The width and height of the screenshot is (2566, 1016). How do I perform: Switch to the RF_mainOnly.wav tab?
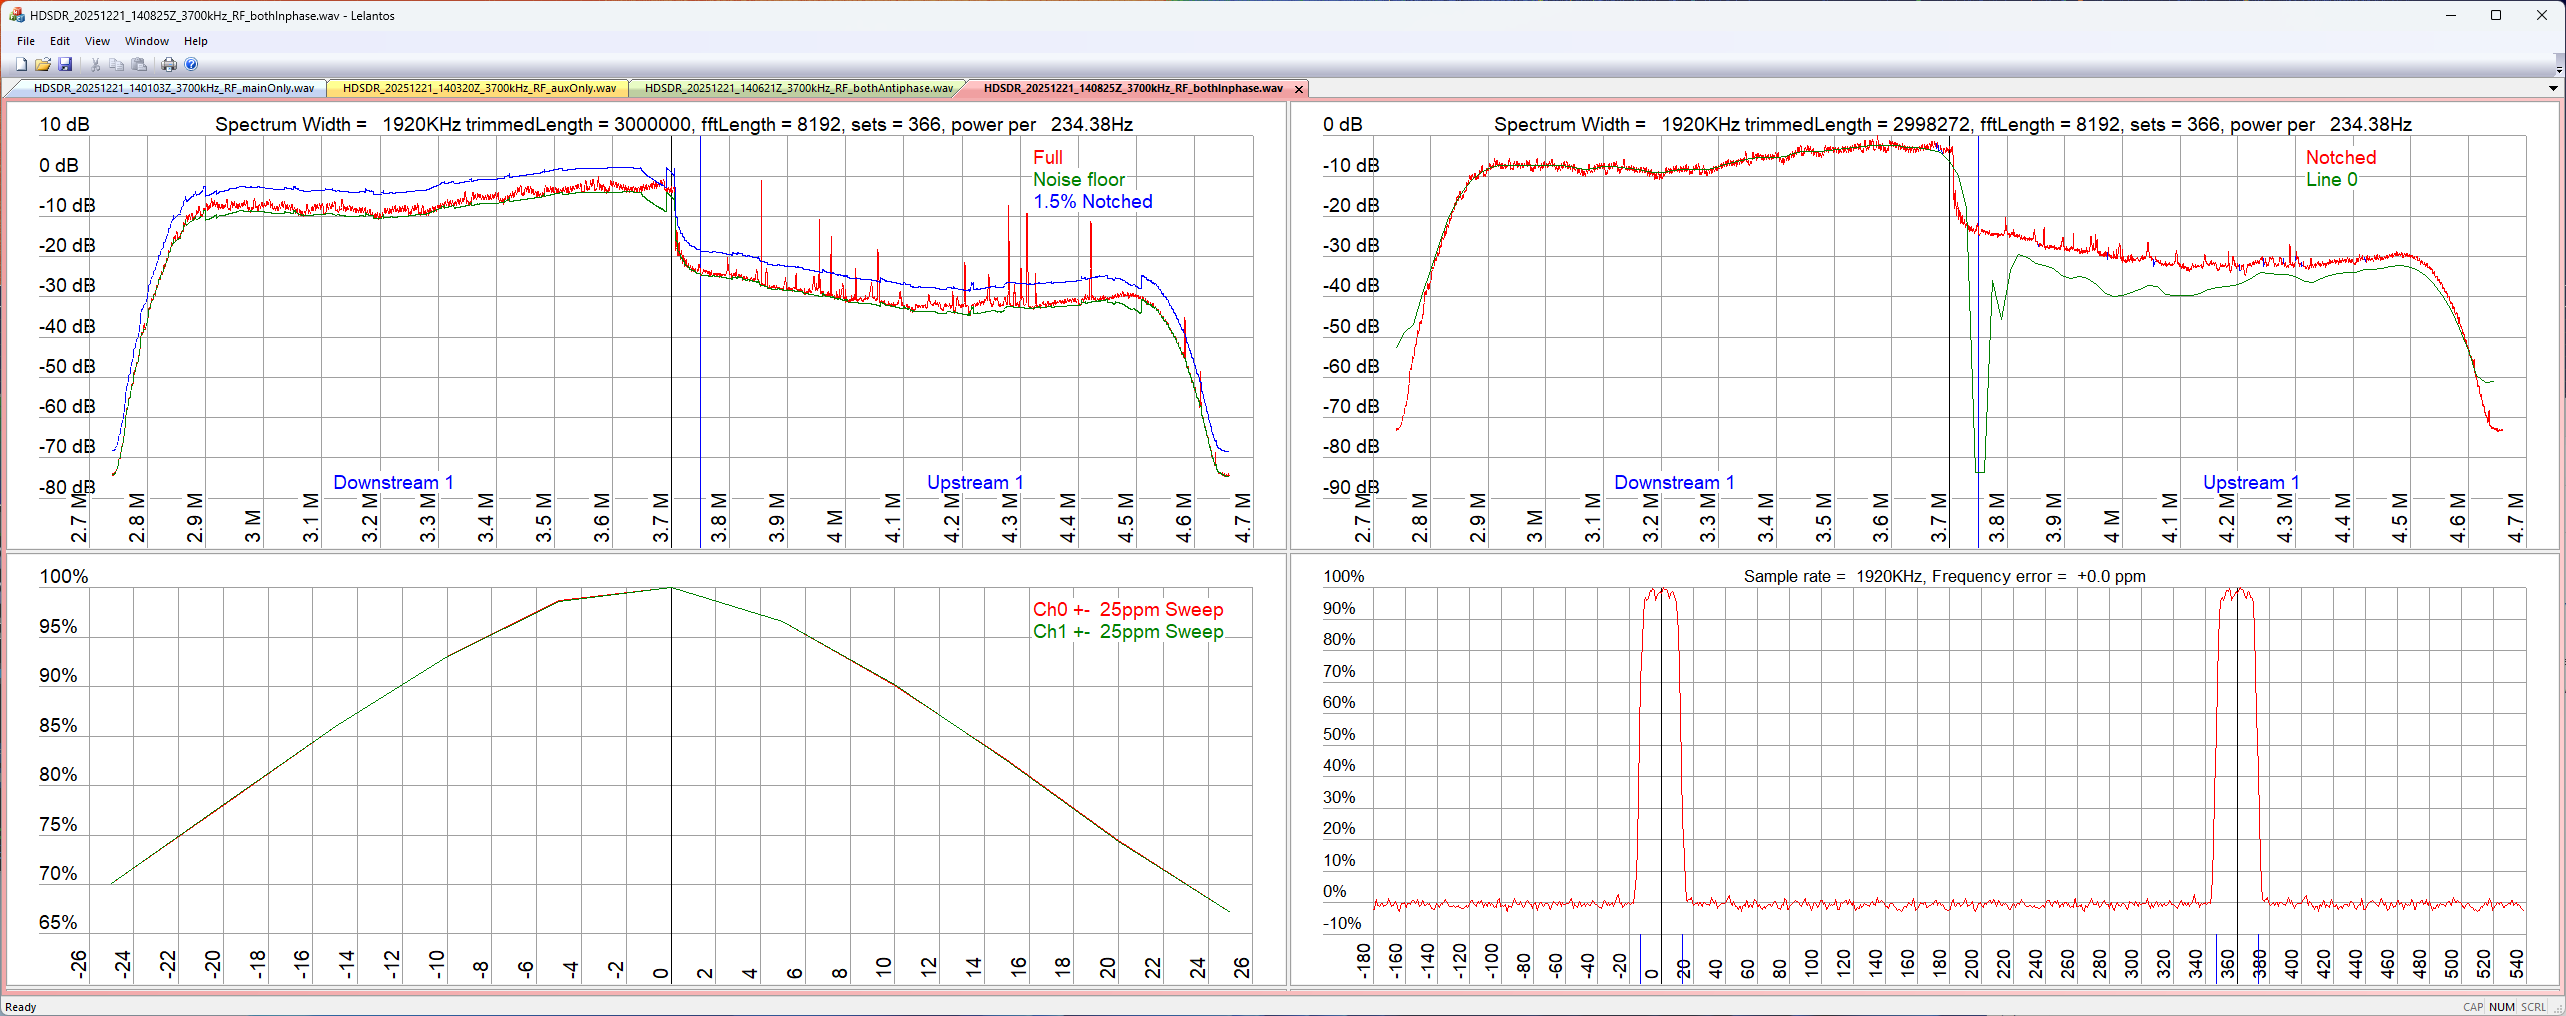point(173,89)
